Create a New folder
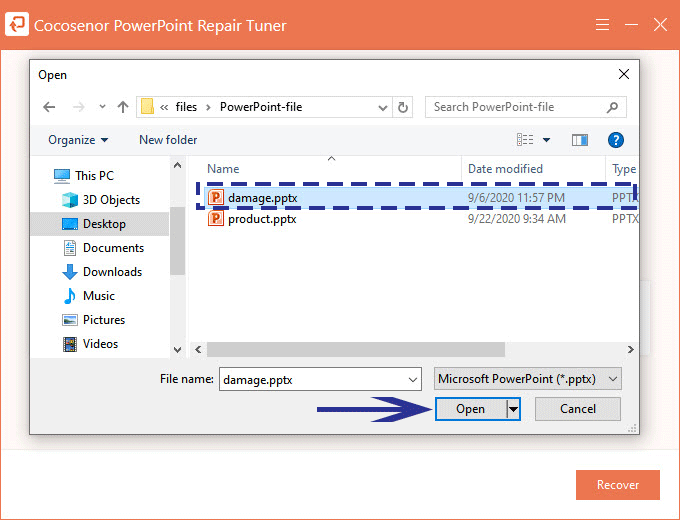 pyautogui.click(x=168, y=140)
